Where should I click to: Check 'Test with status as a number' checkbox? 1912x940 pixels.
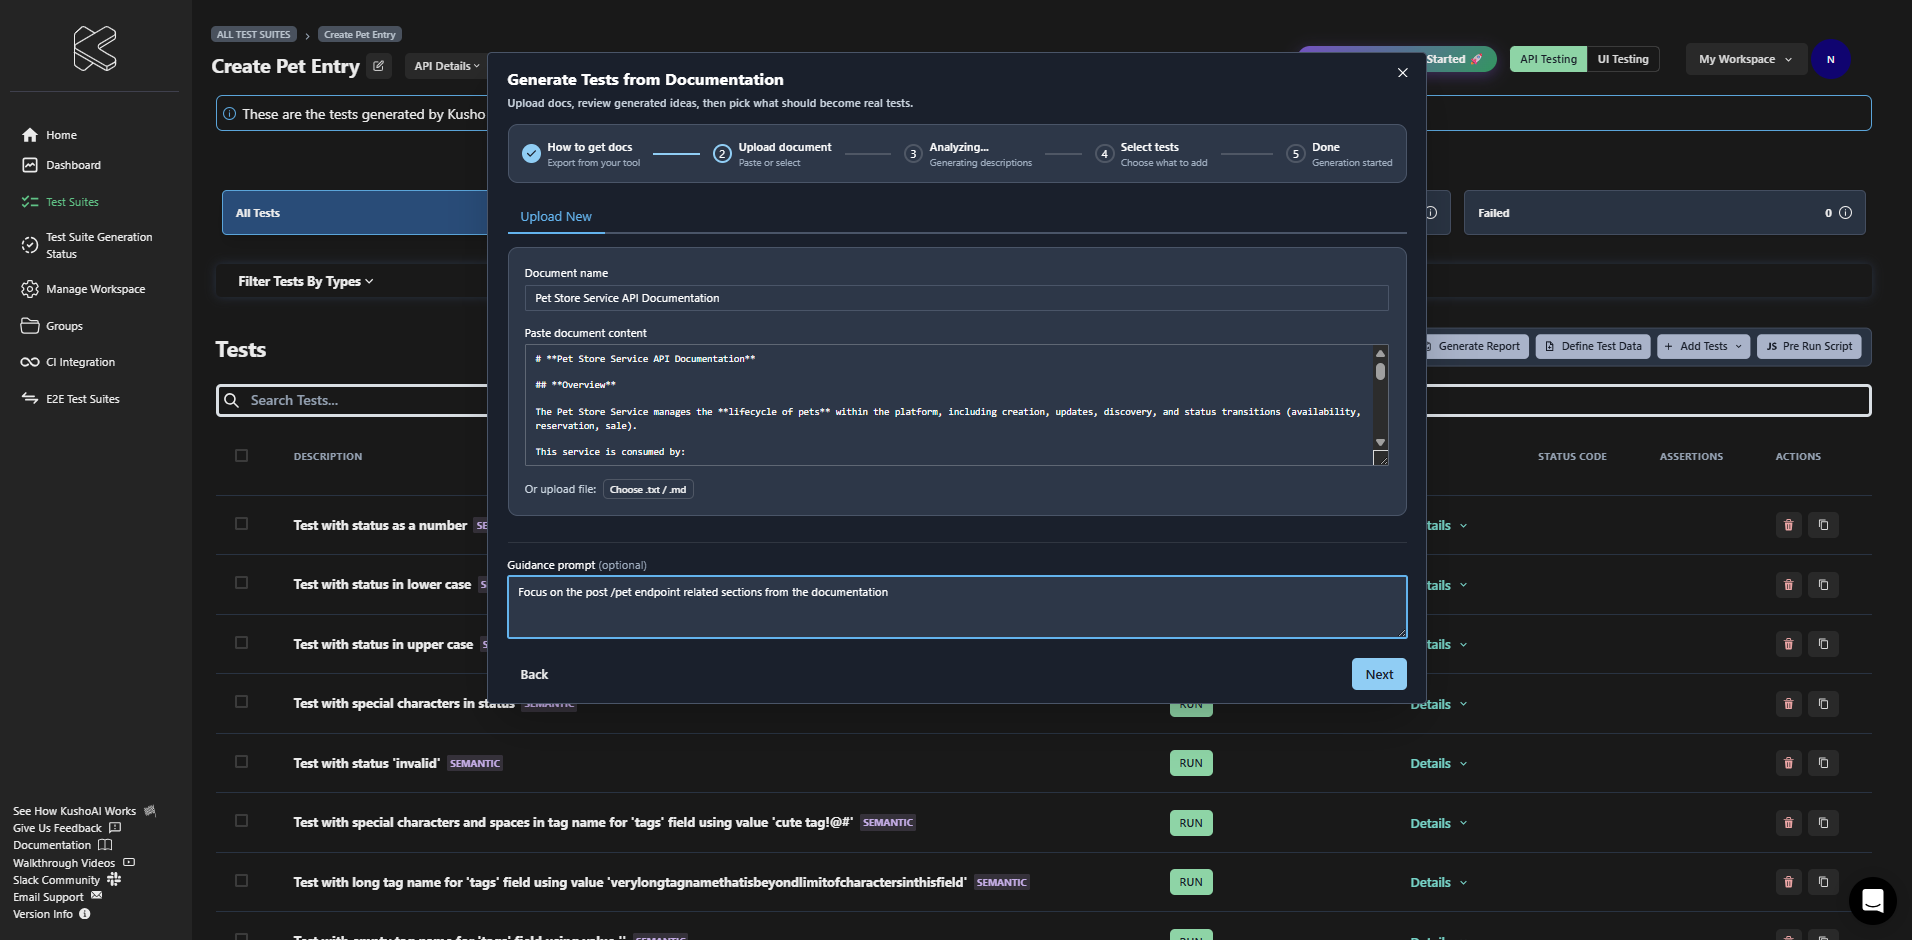pyautogui.click(x=241, y=524)
